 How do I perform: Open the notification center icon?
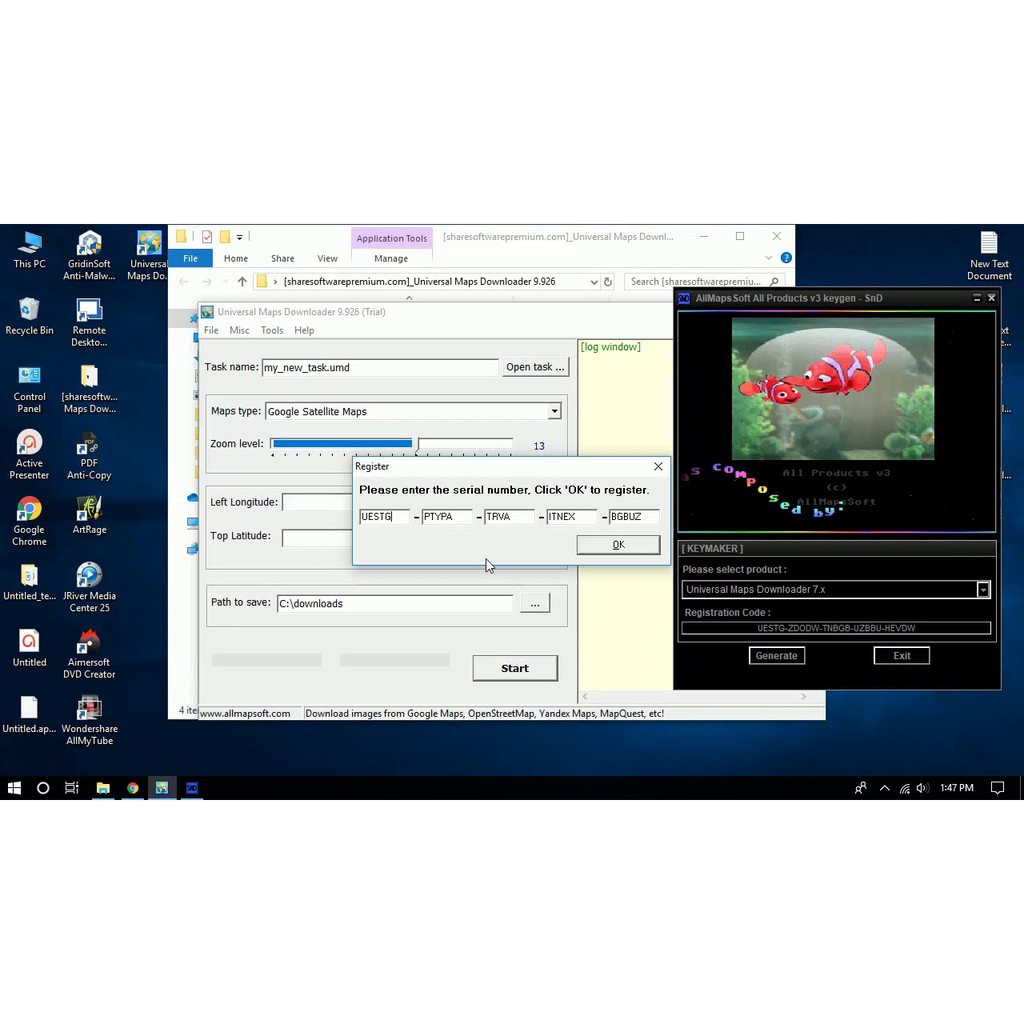pos(997,788)
